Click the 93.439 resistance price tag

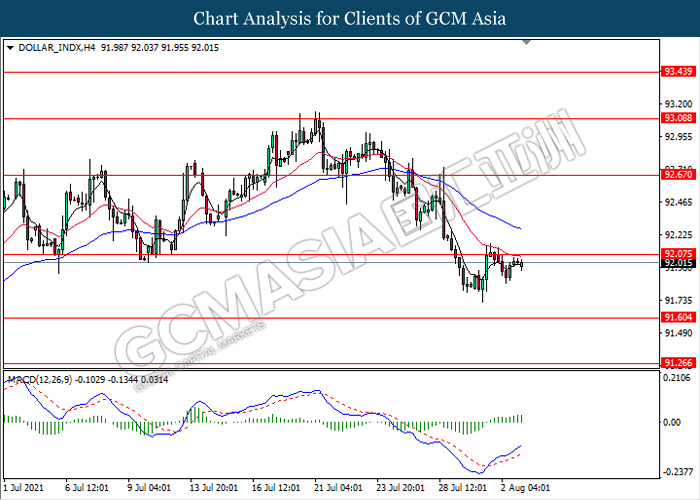(x=679, y=72)
